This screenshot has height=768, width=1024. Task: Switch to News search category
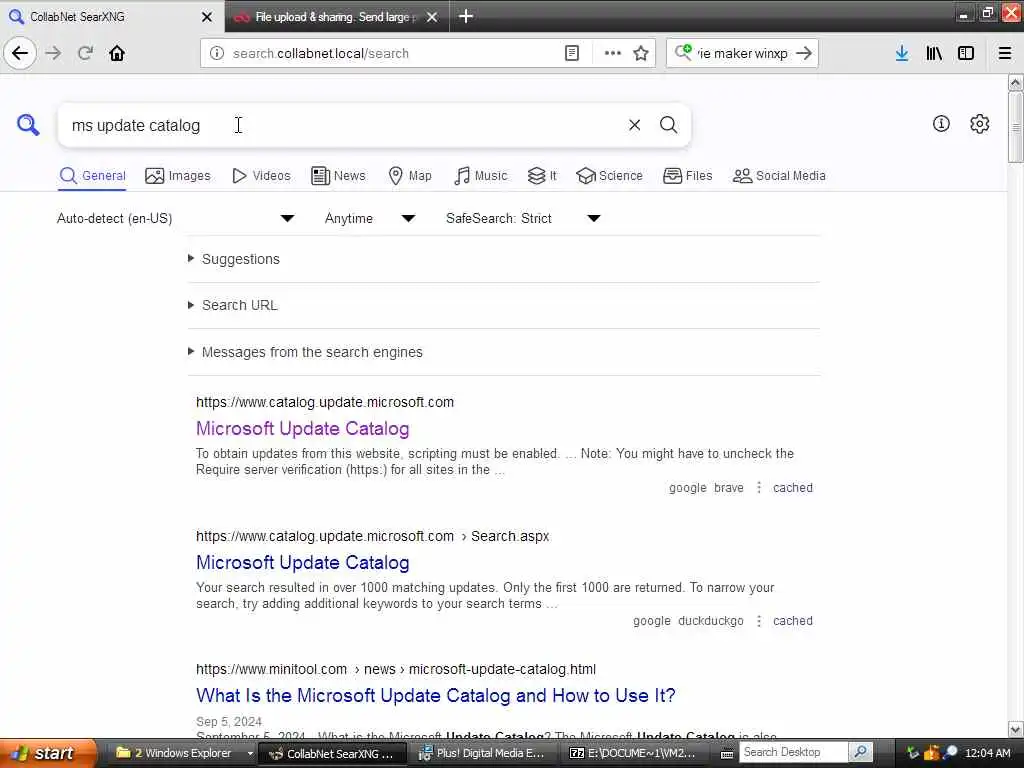coord(338,176)
